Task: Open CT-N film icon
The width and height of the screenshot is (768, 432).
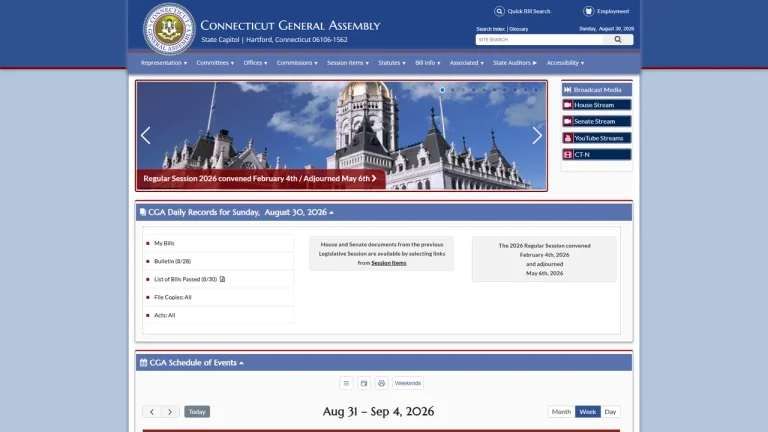Action: point(568,154)
